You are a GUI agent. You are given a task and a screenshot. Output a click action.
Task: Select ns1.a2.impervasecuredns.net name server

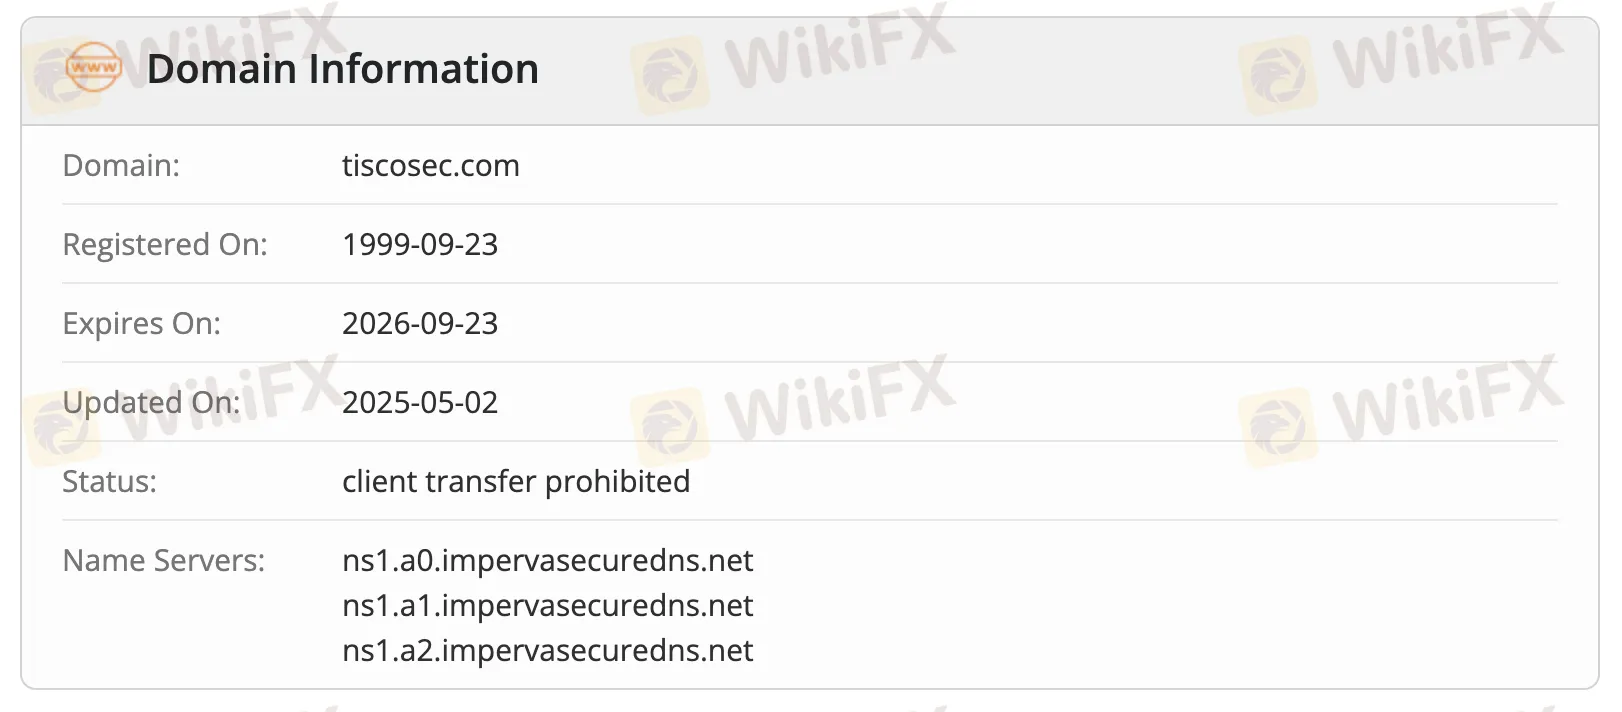click(x=548, y=650)
